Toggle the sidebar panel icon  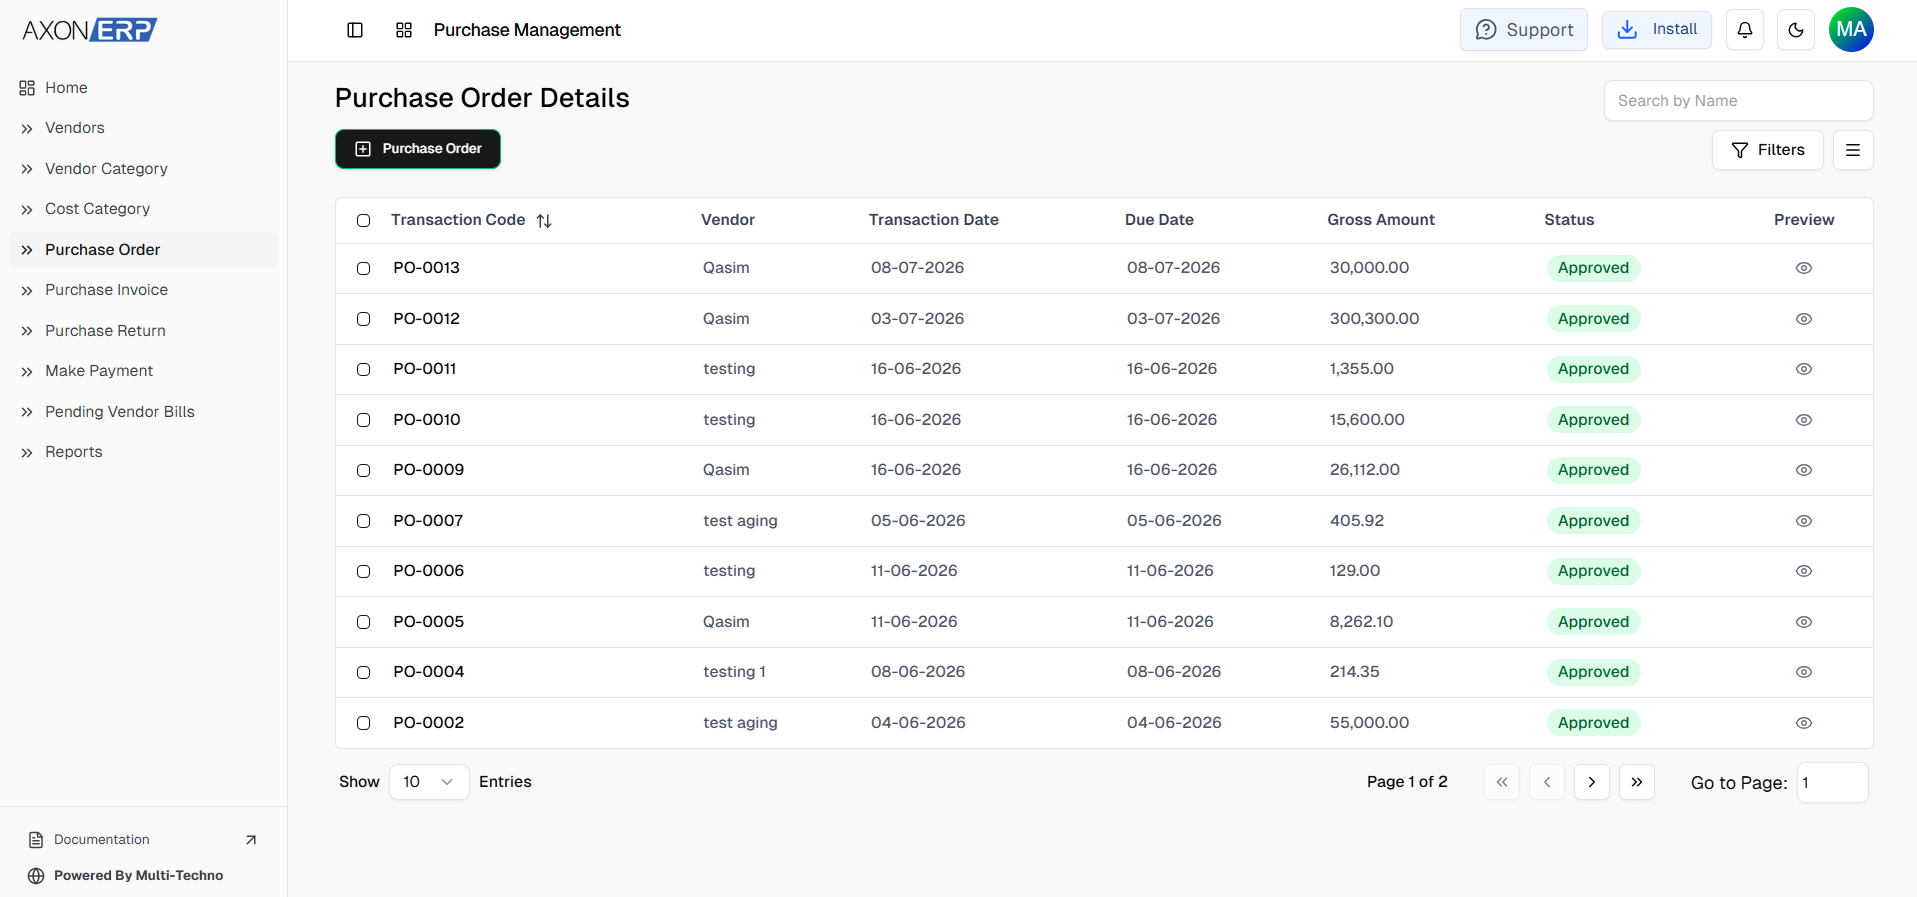(355, 30)
